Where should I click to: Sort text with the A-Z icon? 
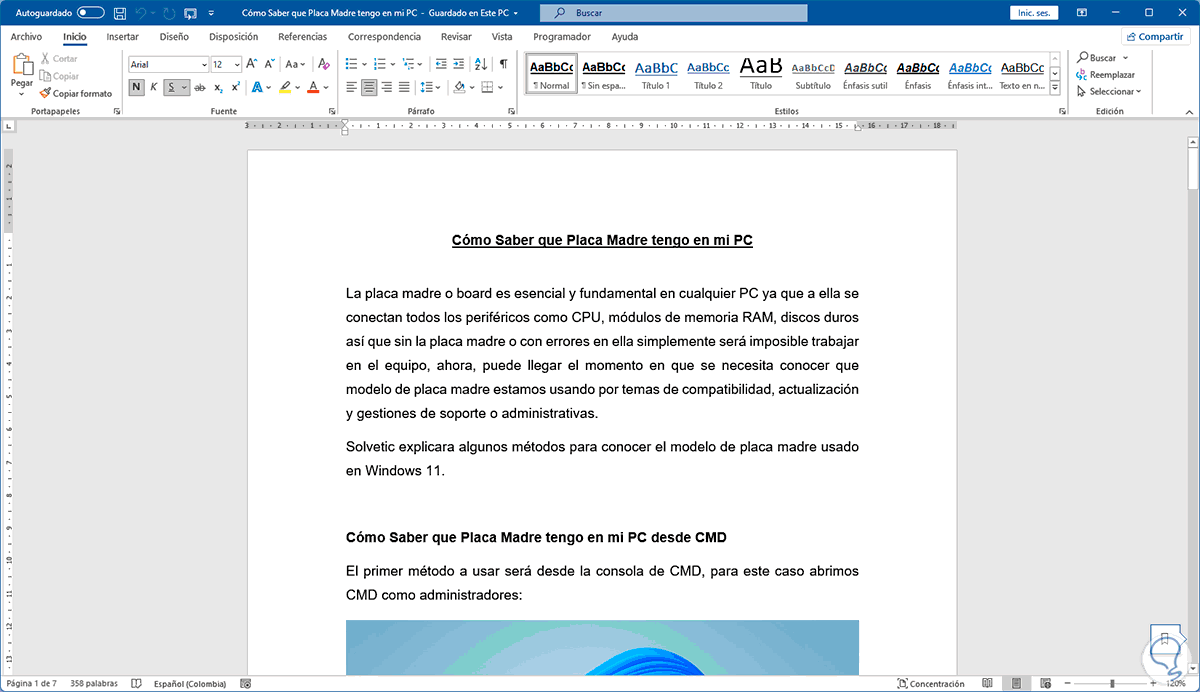click(x=481, y=64)
